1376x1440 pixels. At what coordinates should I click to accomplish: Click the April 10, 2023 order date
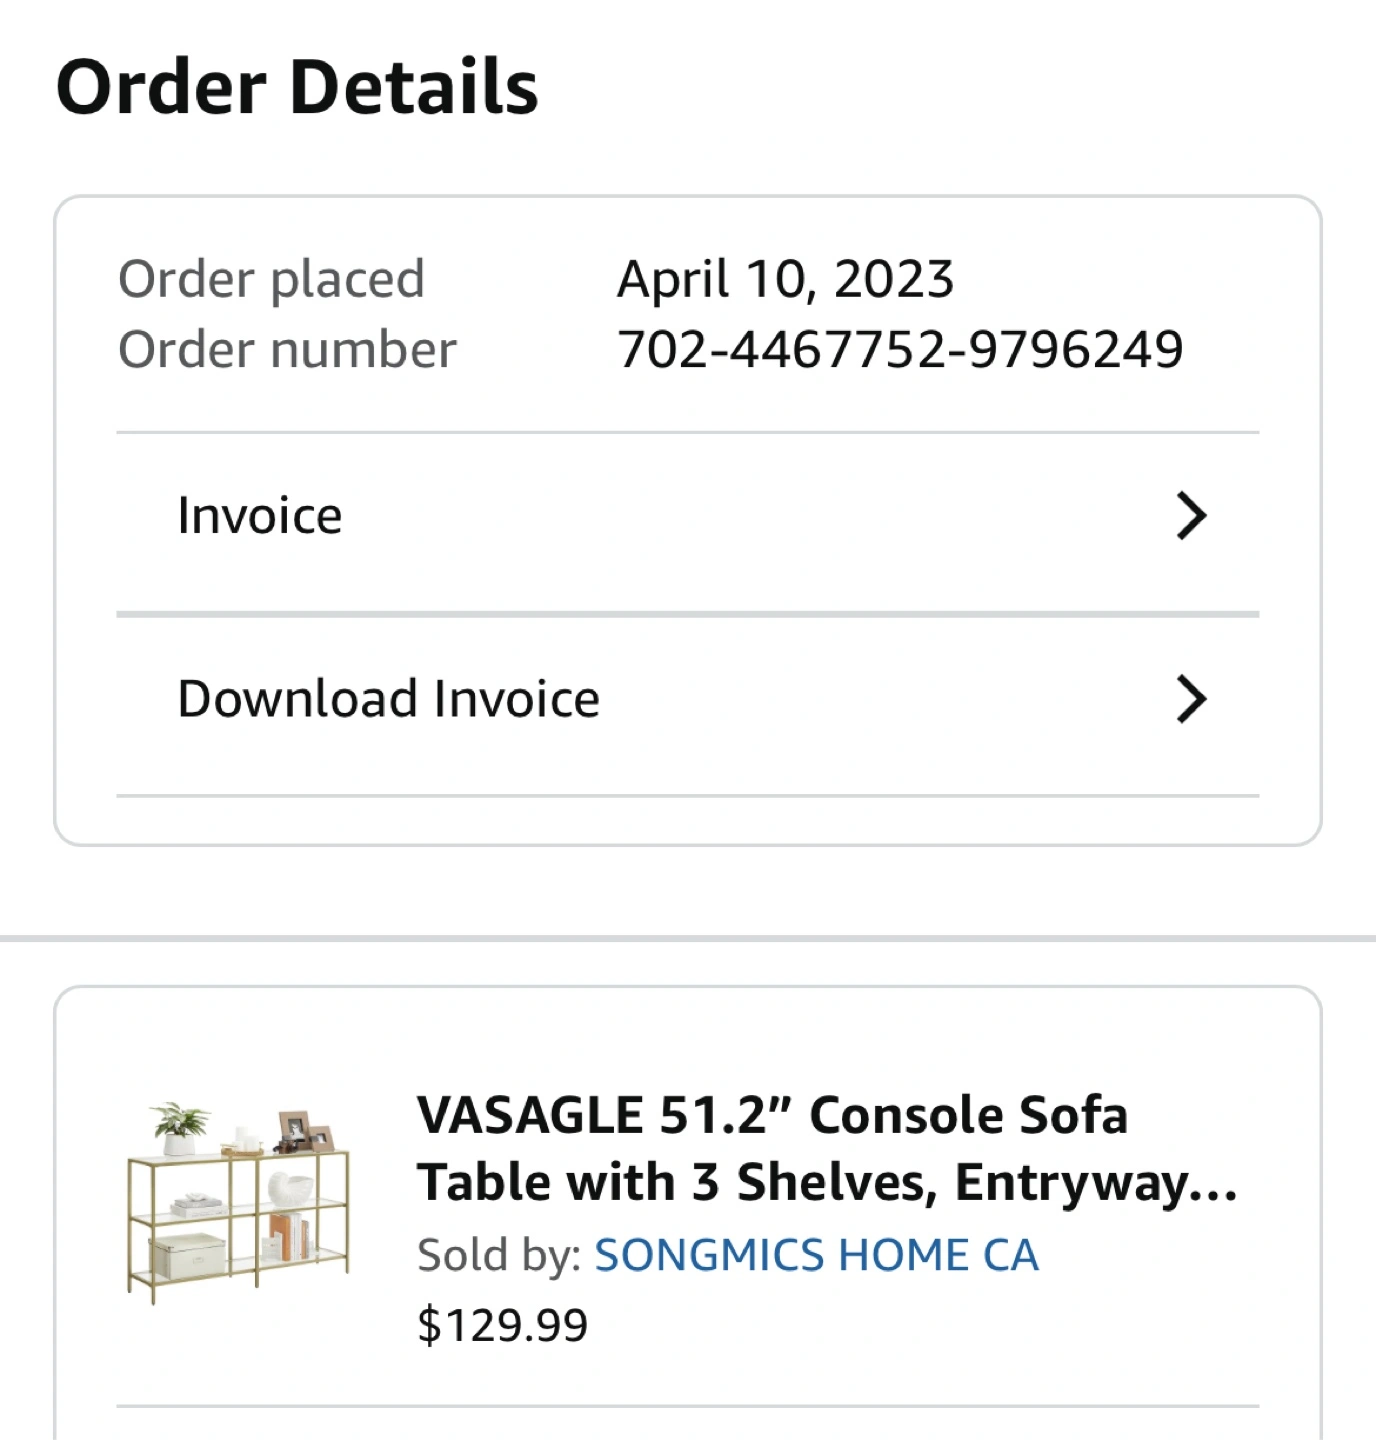coord(785,279)
